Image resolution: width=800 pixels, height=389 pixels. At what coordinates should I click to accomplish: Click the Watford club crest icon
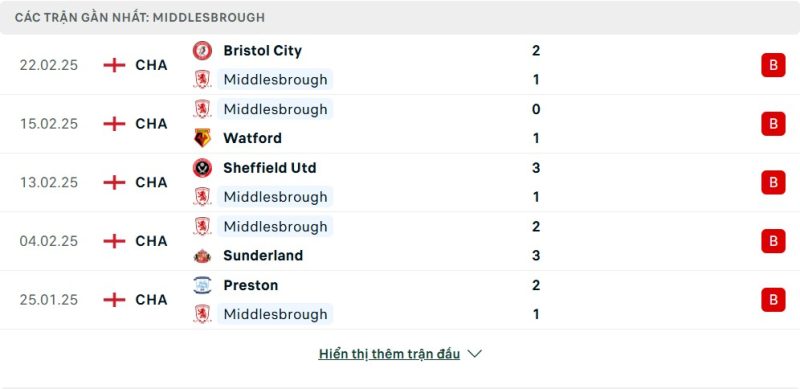203,138
